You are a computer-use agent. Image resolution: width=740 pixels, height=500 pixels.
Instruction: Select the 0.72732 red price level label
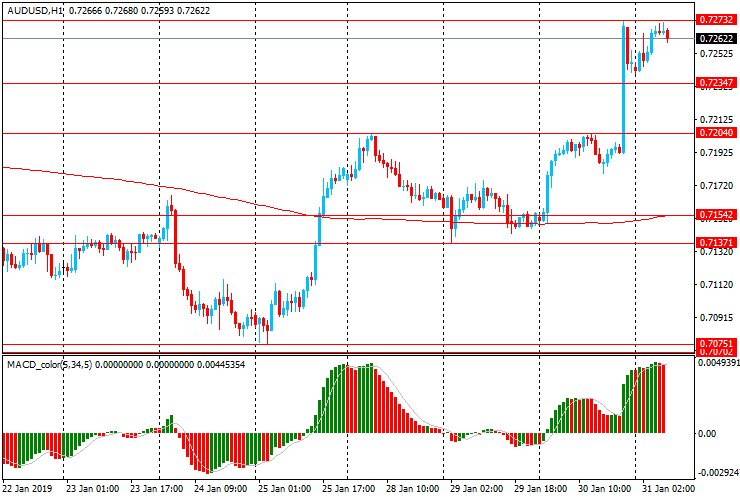click(x=716, y=20)
